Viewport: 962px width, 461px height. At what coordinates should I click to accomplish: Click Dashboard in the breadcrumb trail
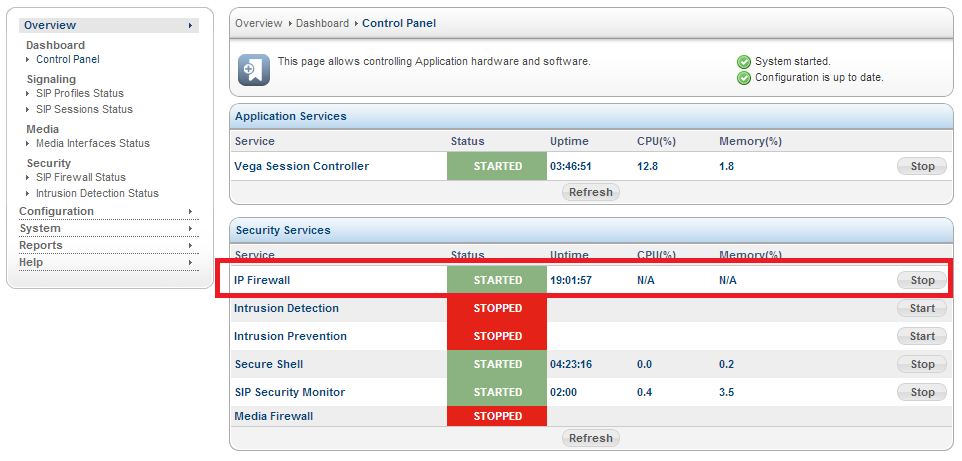[x=322, y=23]
